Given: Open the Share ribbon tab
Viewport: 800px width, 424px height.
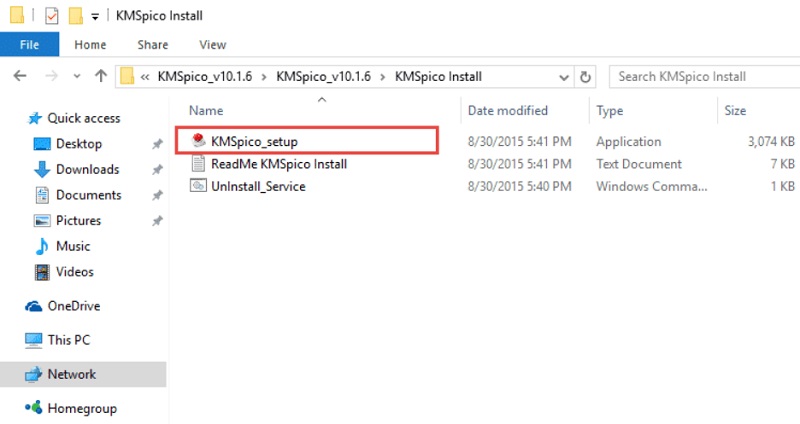Looking at the screenshot, I should pos(153,45).
